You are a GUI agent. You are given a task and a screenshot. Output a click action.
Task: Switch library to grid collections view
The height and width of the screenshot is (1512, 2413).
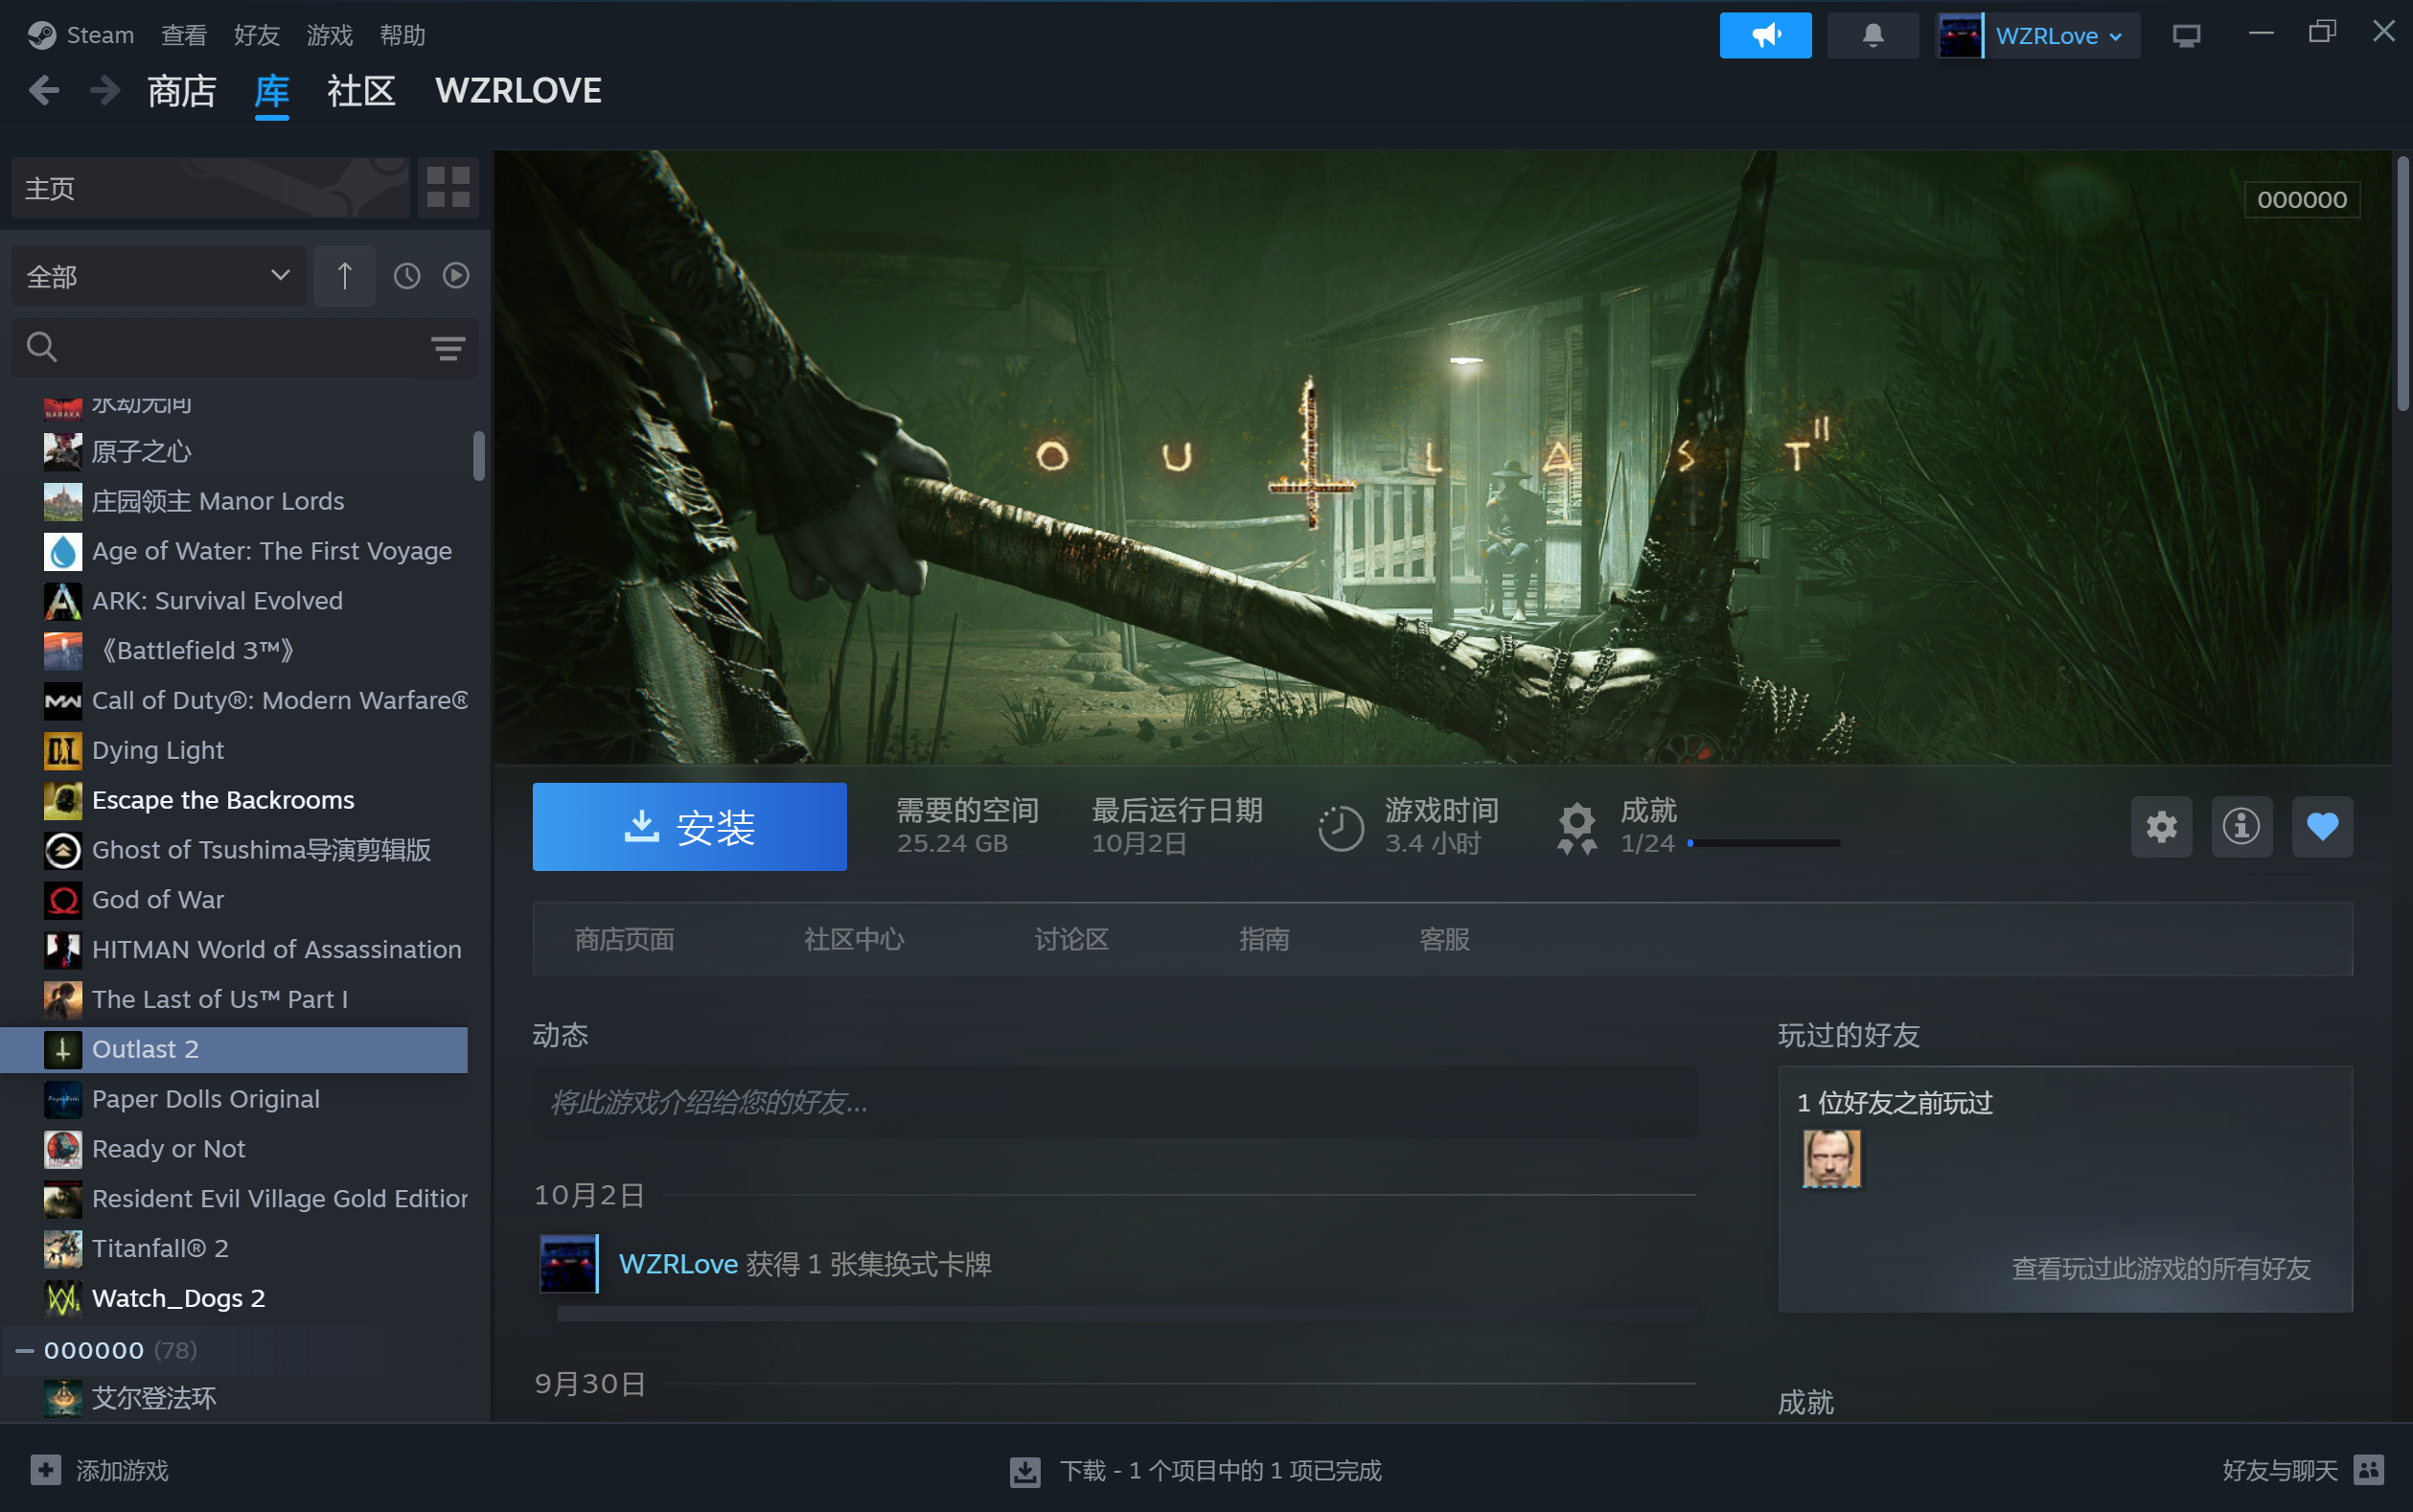448,188
